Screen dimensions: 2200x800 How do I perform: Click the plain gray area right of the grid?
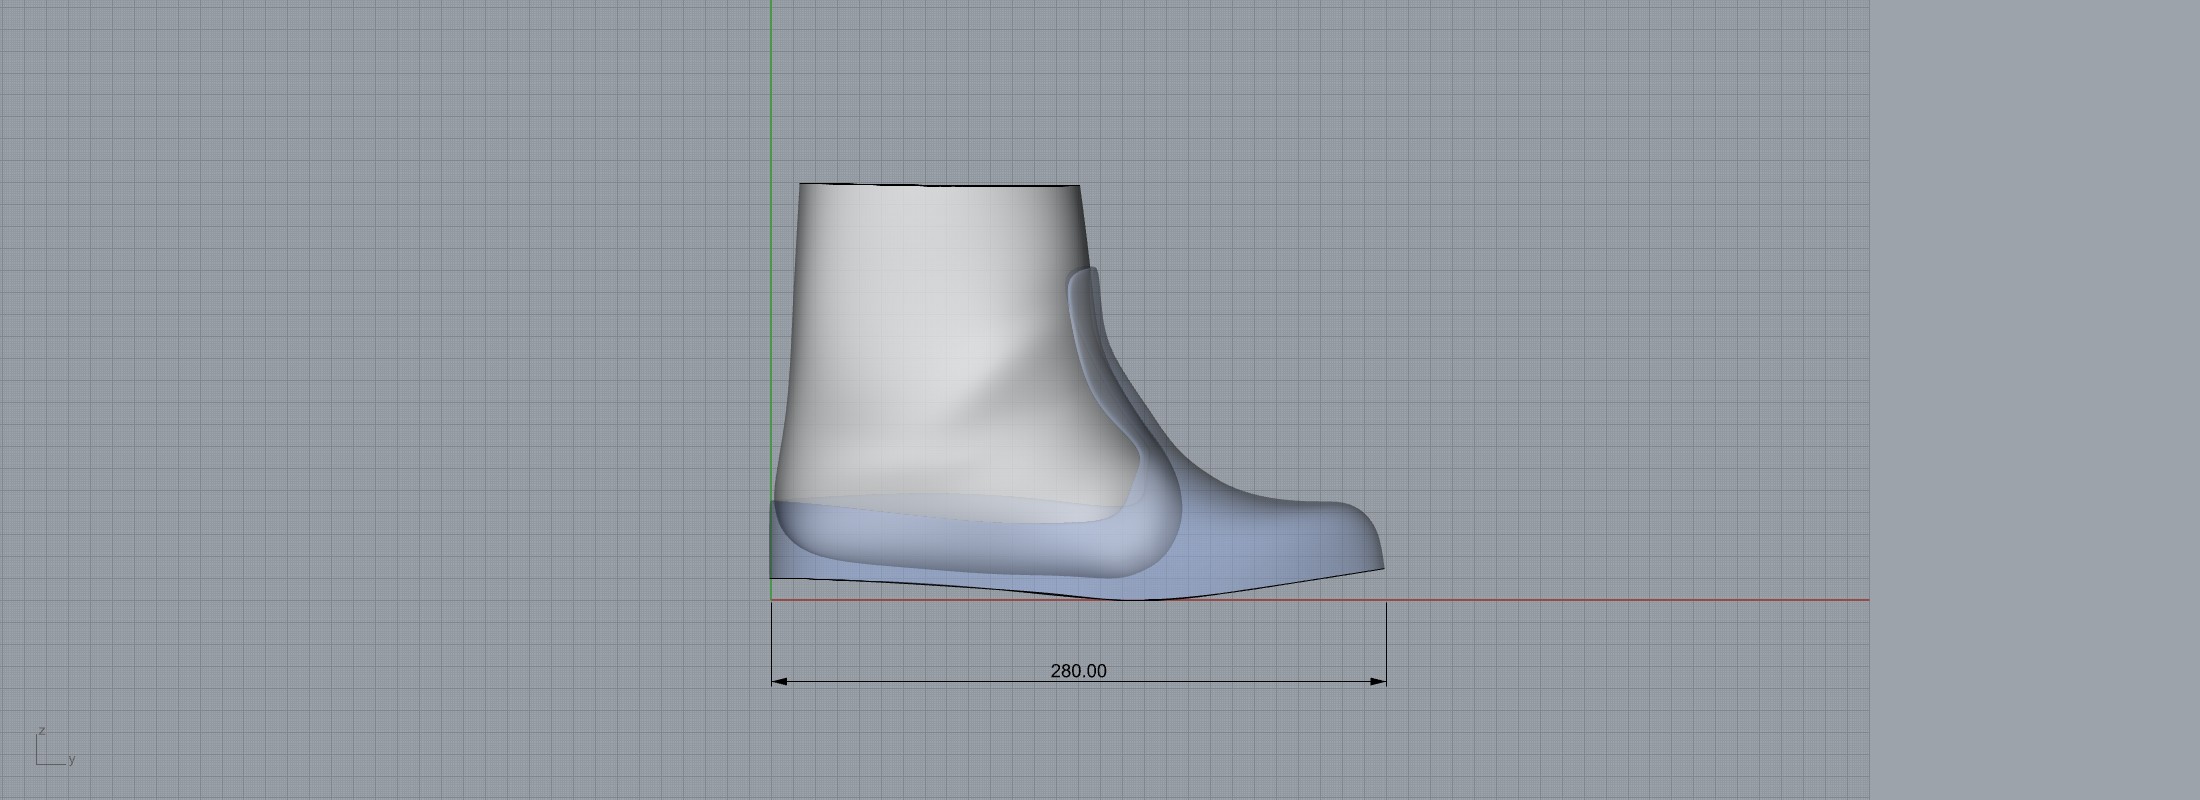click(x=2030, y=400)
